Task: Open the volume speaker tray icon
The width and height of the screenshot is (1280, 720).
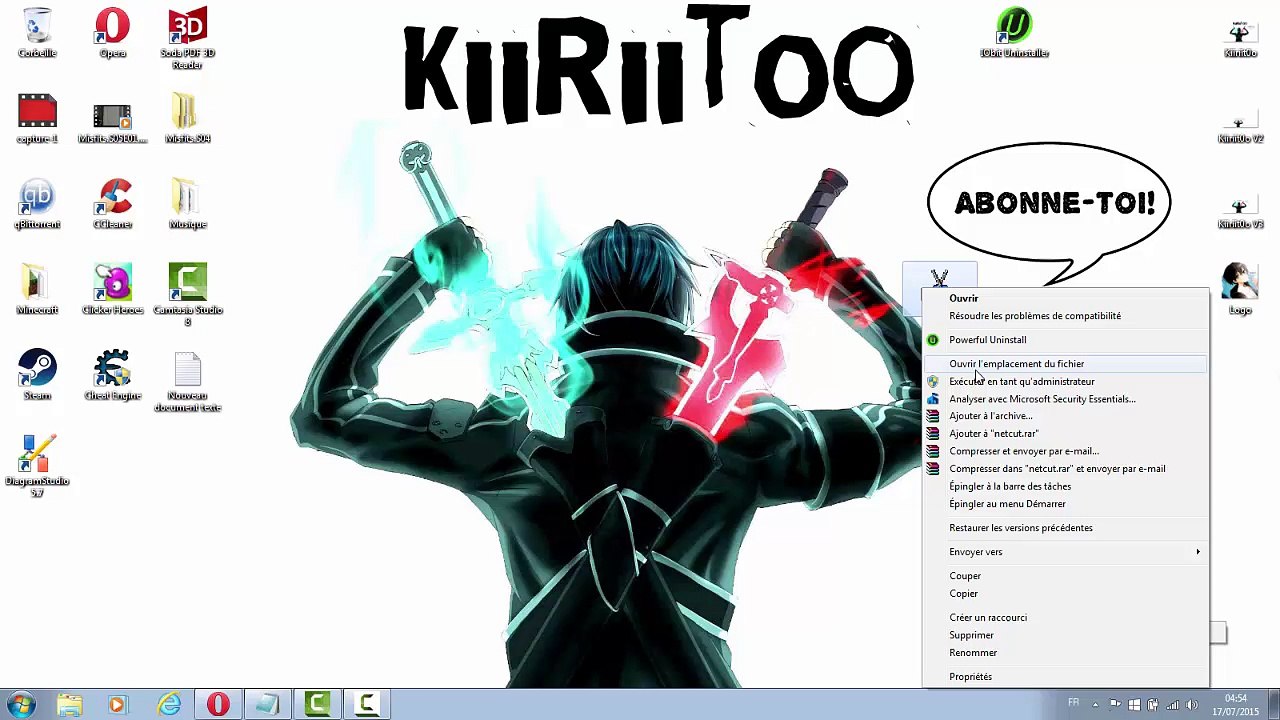Action: (x=1191, y=705)
